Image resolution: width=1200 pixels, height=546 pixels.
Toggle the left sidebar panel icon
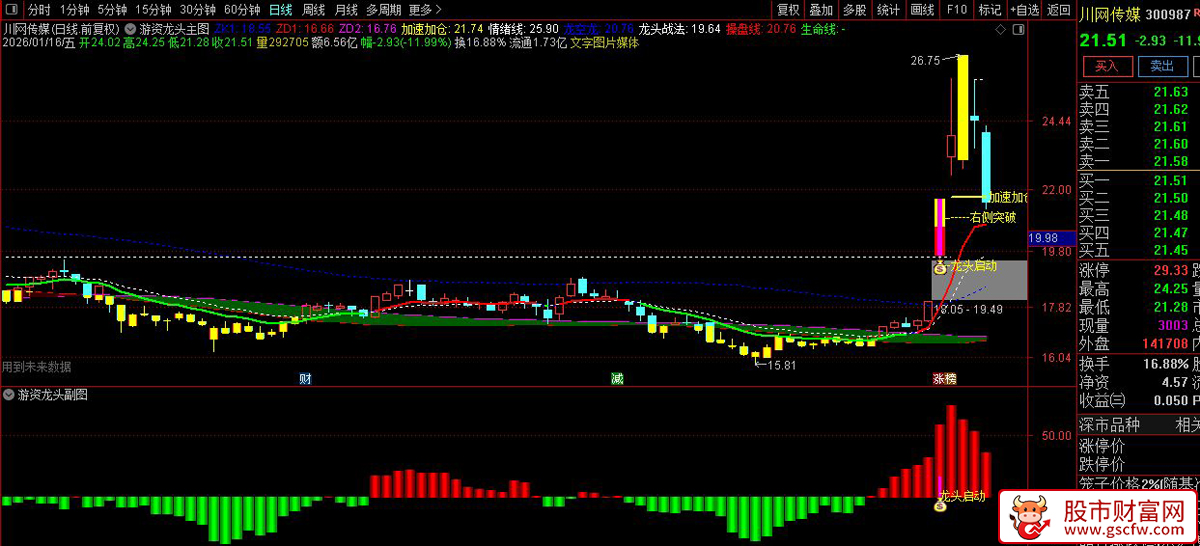(12, 10)
